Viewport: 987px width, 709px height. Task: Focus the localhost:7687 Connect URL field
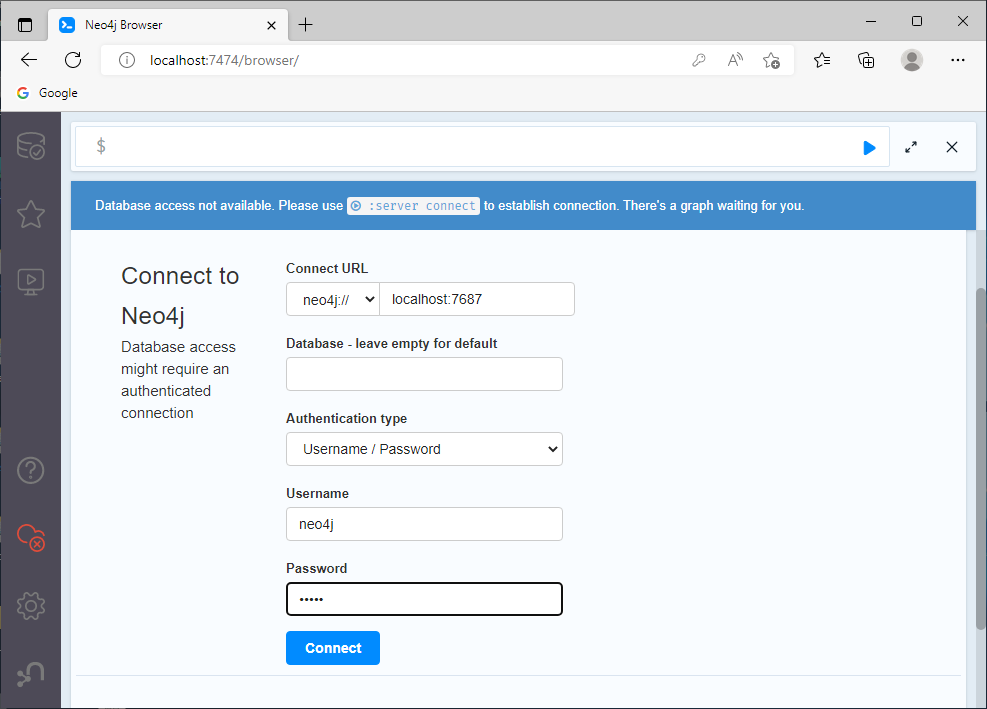pyautogui.click(x=477, y=299)
